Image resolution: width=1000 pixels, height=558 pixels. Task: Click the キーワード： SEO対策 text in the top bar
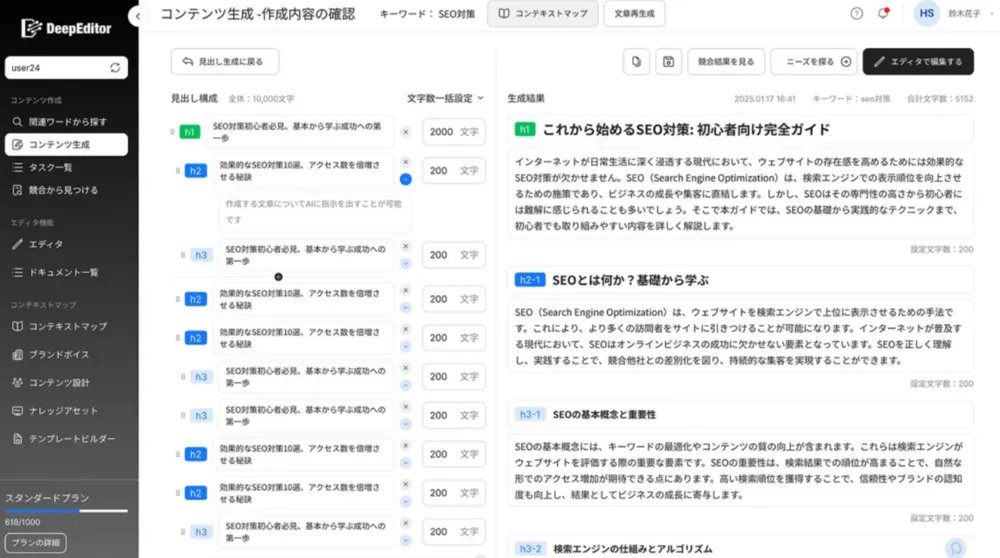427,14
